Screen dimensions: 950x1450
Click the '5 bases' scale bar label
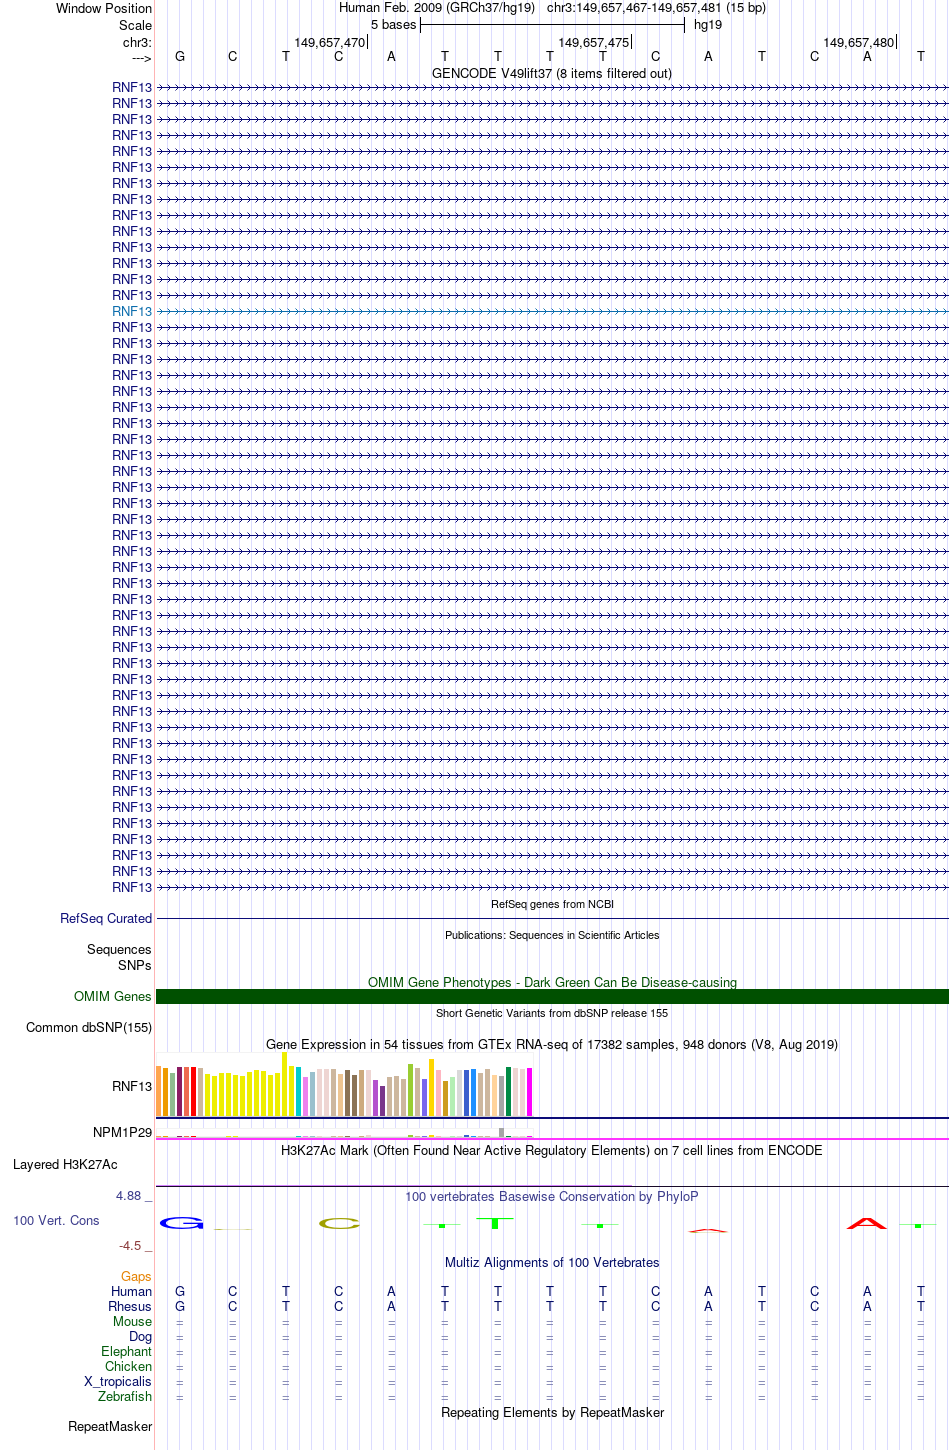point(393,25)
